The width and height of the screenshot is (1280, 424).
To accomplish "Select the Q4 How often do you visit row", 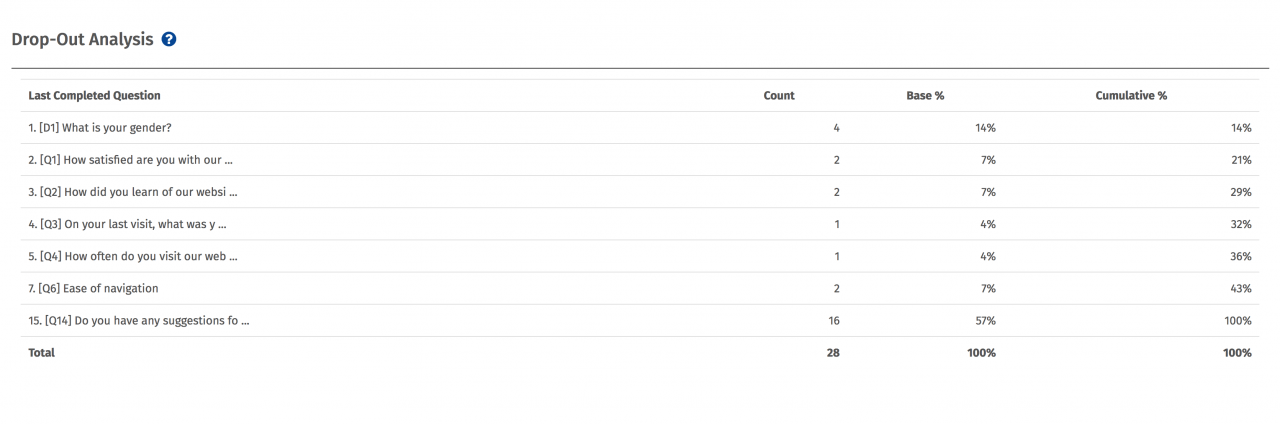I will click(x=640, y=256).
